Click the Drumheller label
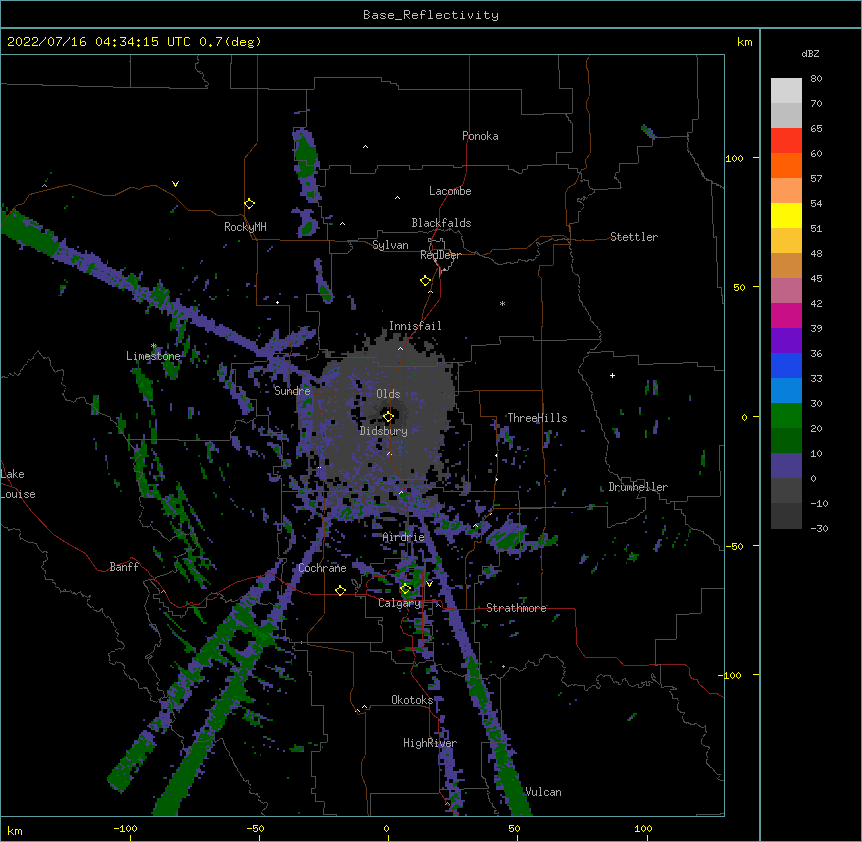Viewport: 862px width, 842px height. 638,487
